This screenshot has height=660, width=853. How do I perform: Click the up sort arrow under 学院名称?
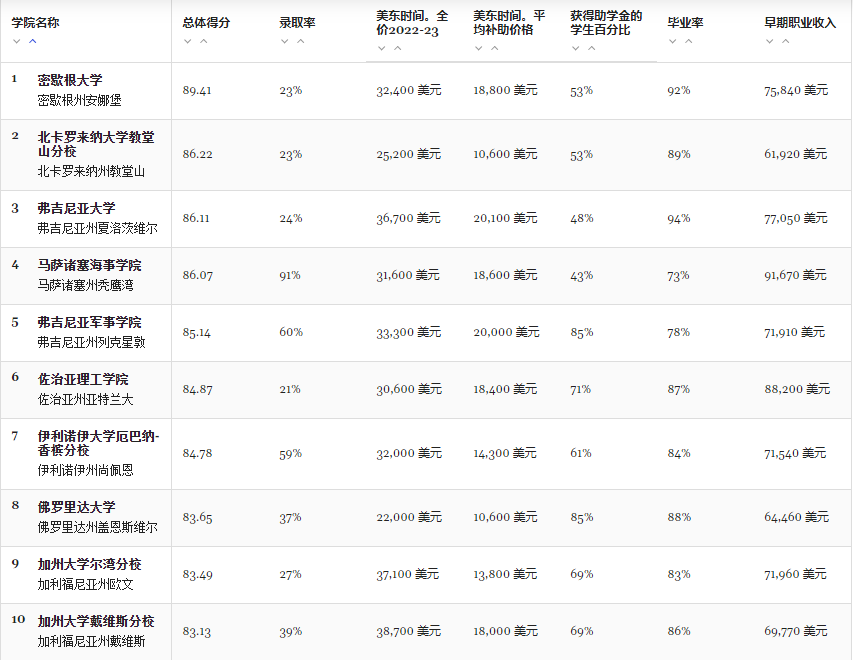coord(33,41)
